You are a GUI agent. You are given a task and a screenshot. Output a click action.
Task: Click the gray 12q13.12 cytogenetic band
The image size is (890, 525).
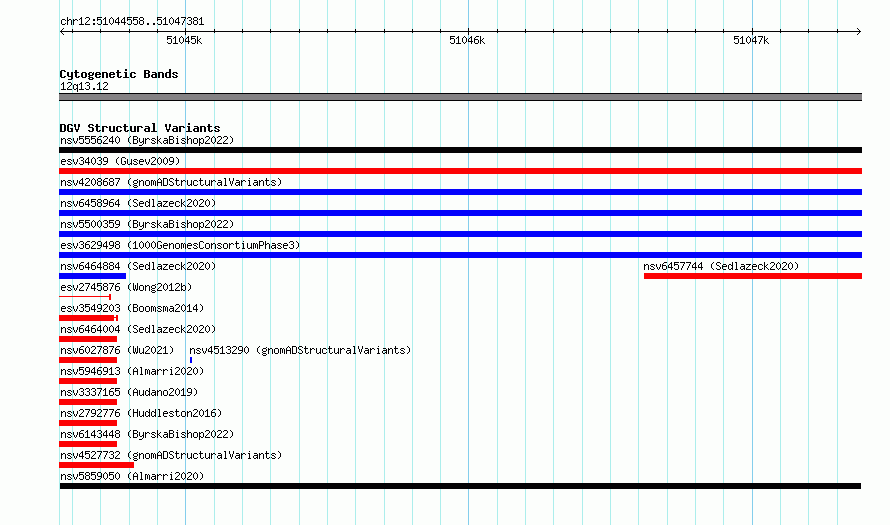pyautogui.click(x=460, y=97)
